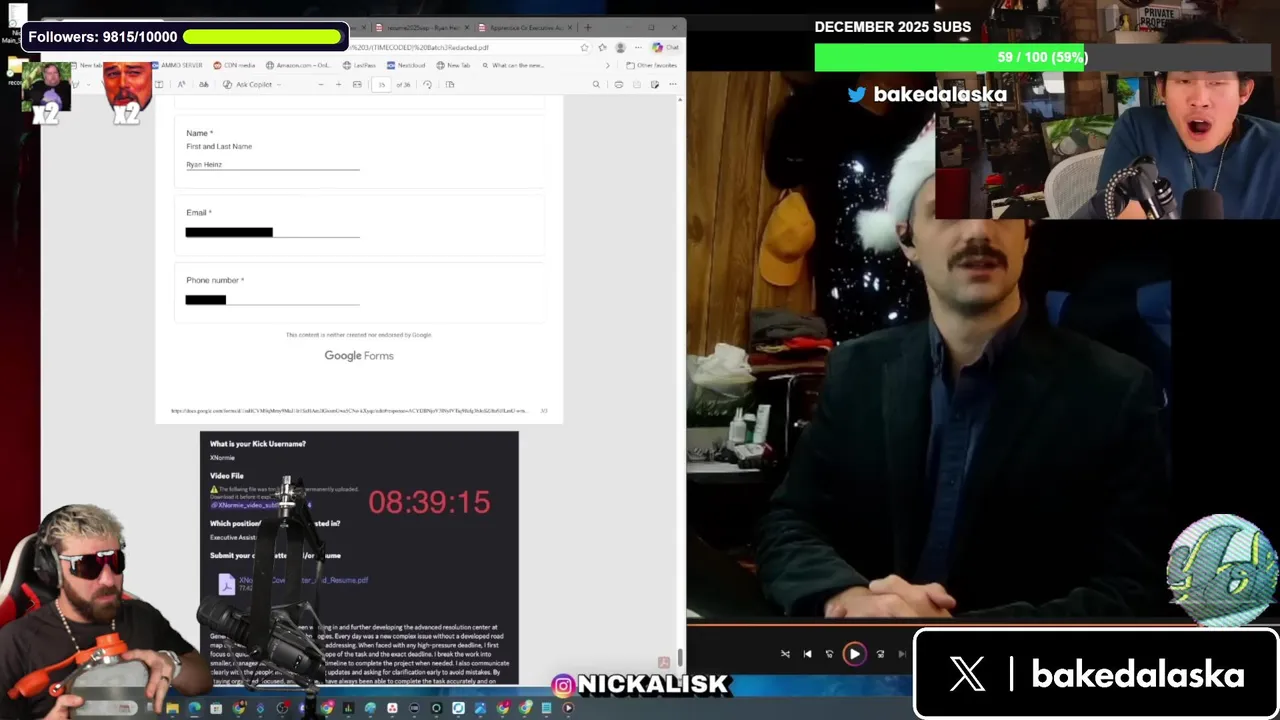Click the Name field with Ryan Heinz

point(272,165)
